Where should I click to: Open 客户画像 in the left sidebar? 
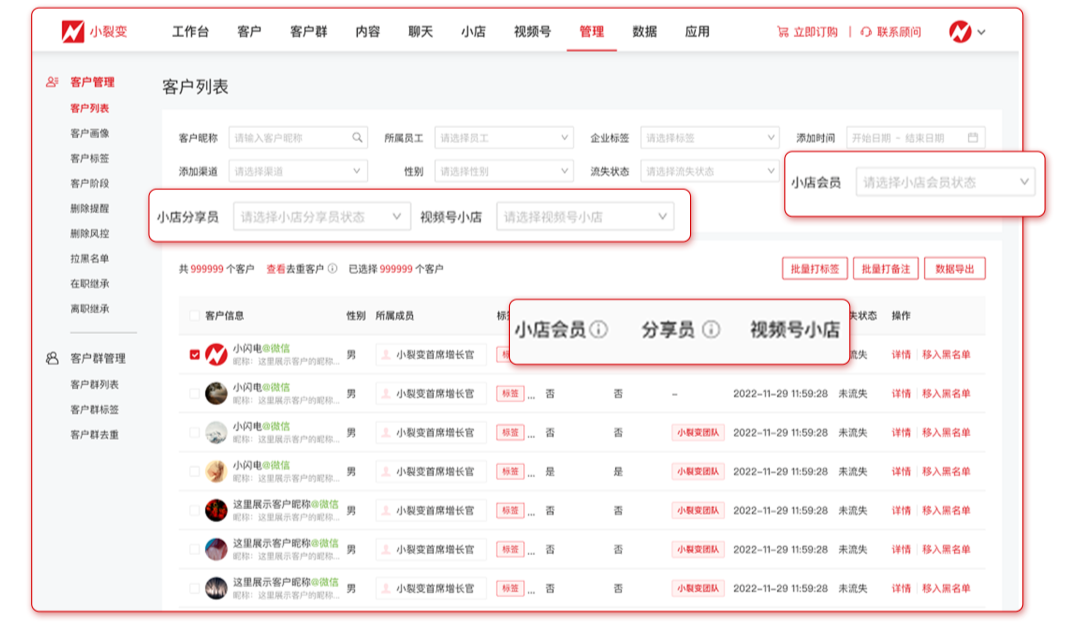pos(90,133)
